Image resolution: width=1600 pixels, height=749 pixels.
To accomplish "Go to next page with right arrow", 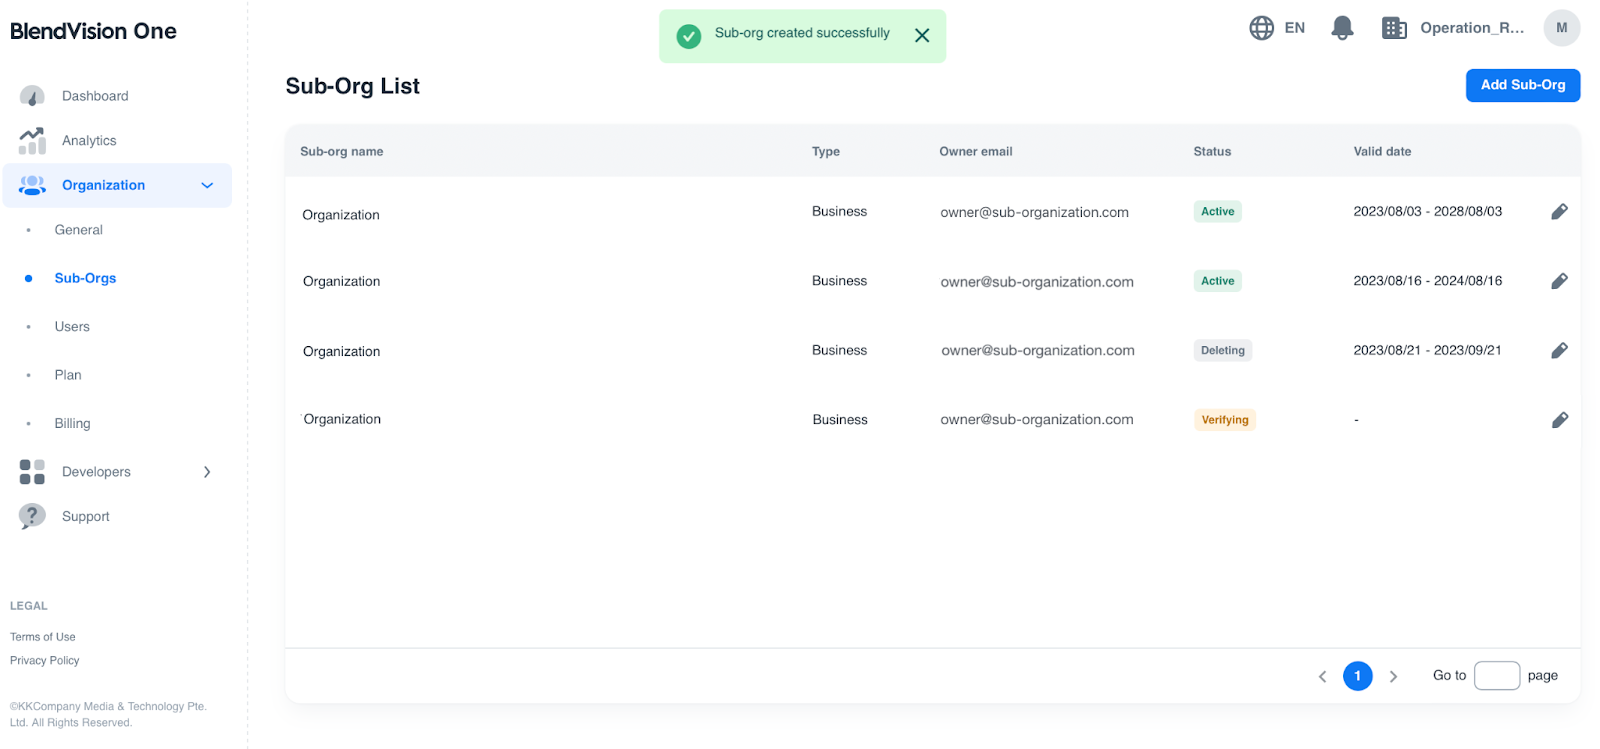I will 1393,677.
